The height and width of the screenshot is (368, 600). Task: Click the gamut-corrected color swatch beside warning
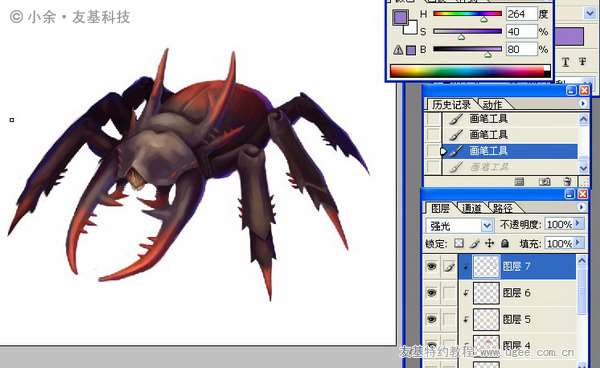(x=411, y=50)
